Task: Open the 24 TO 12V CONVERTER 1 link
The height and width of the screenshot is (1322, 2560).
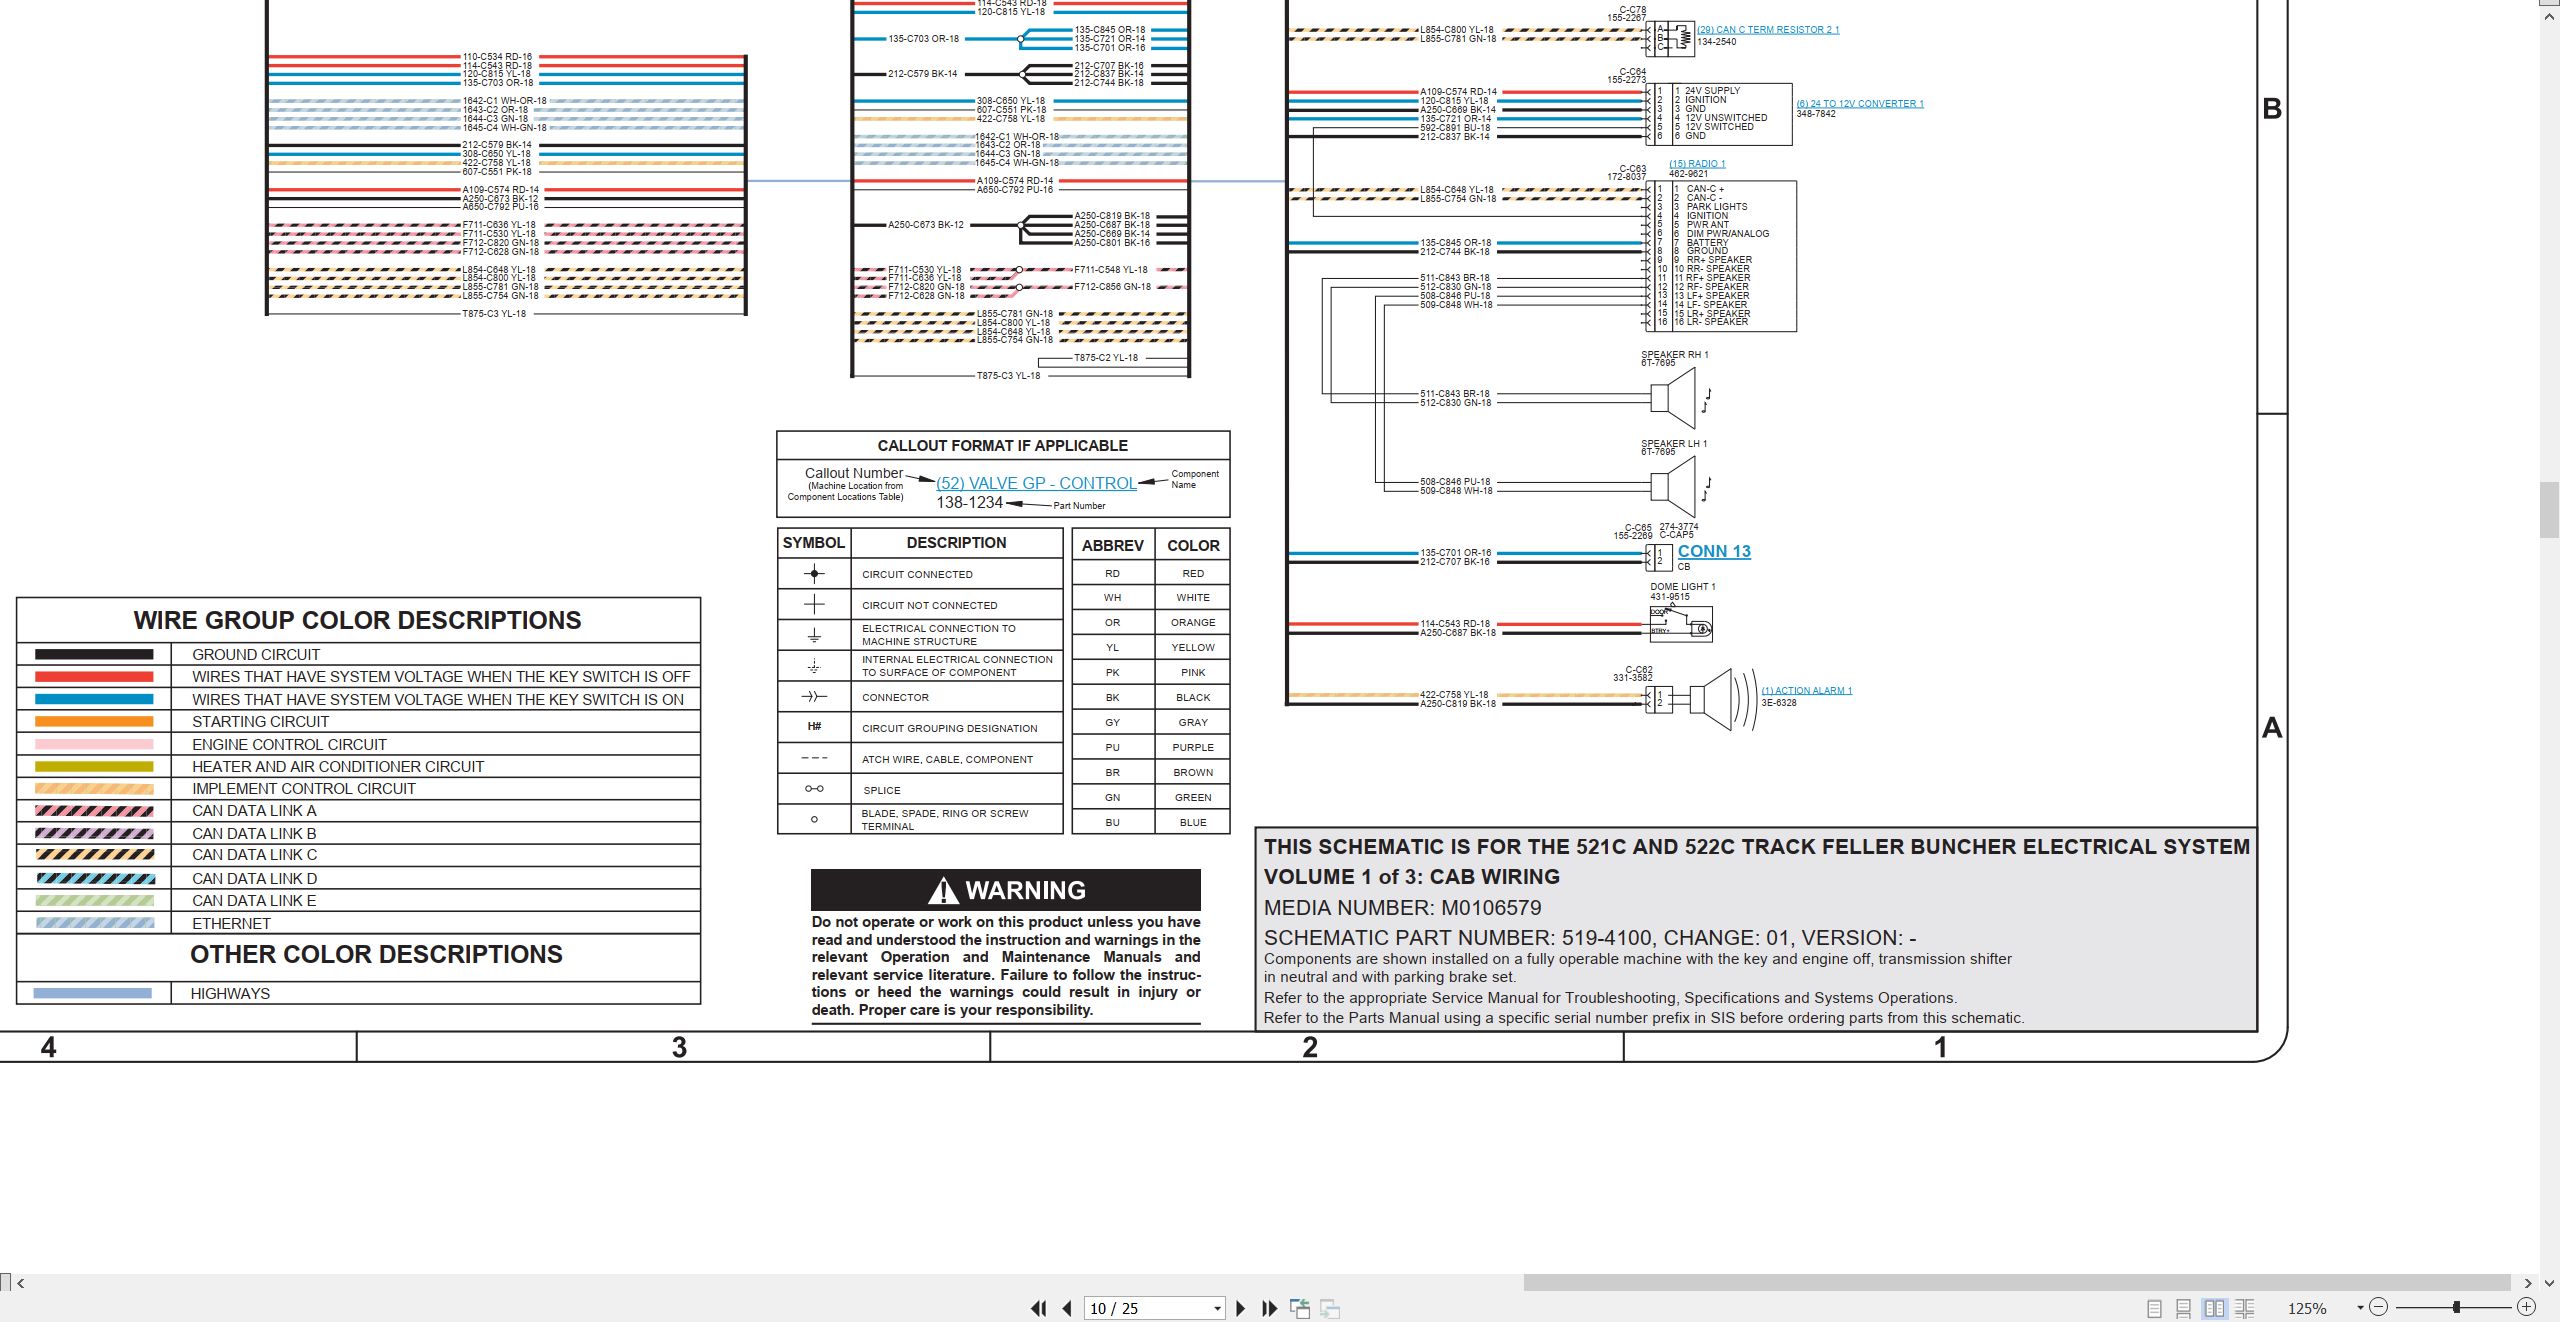Action: 1860,104
